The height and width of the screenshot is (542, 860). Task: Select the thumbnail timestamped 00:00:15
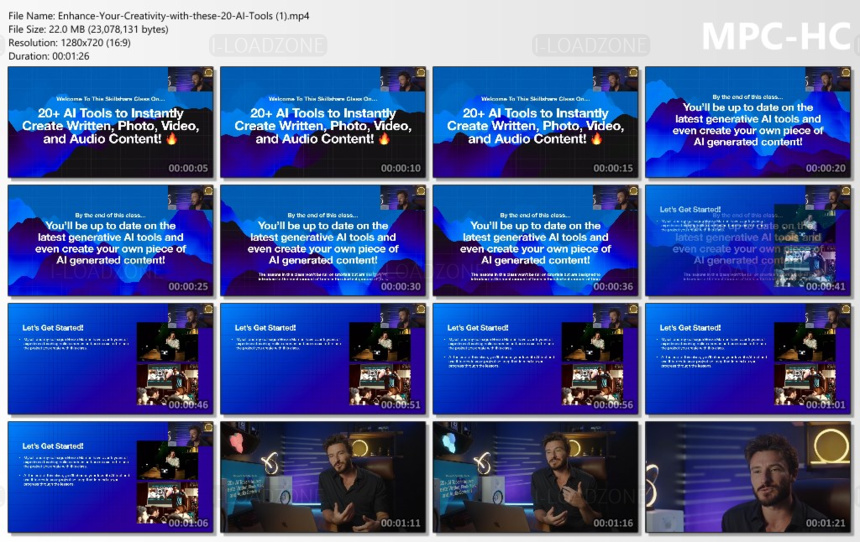tap(535, 122)
